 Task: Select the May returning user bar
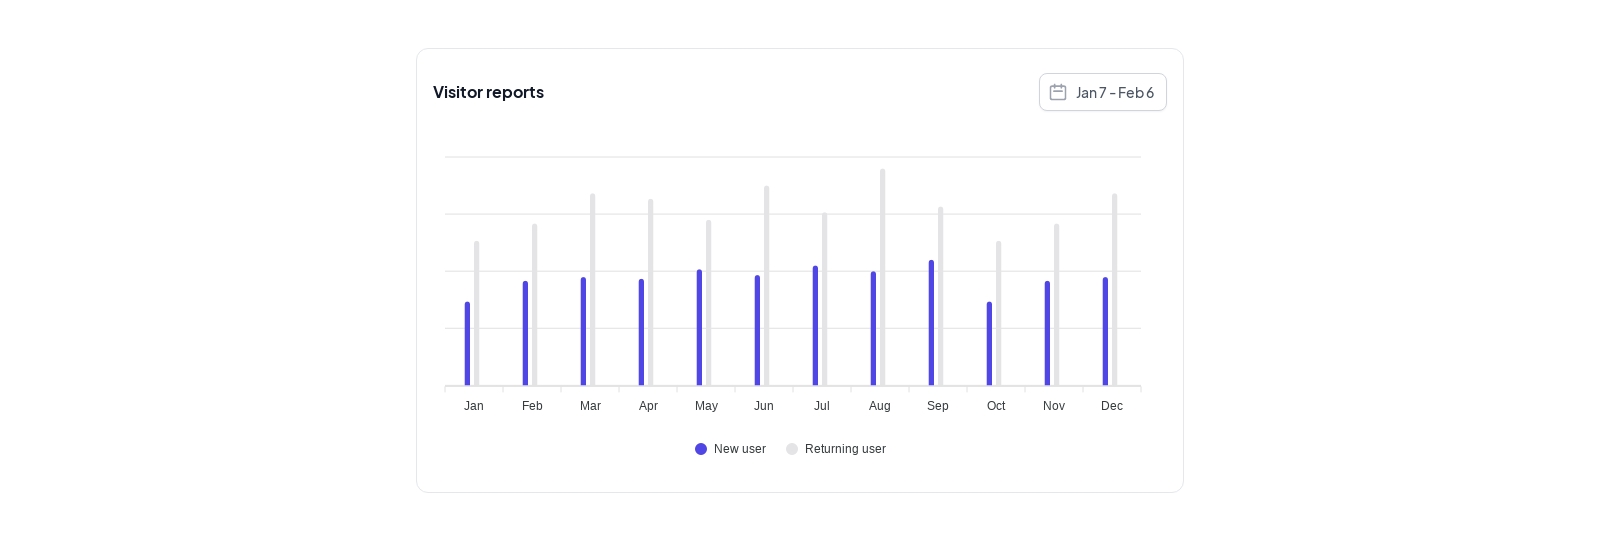(709, 303)
